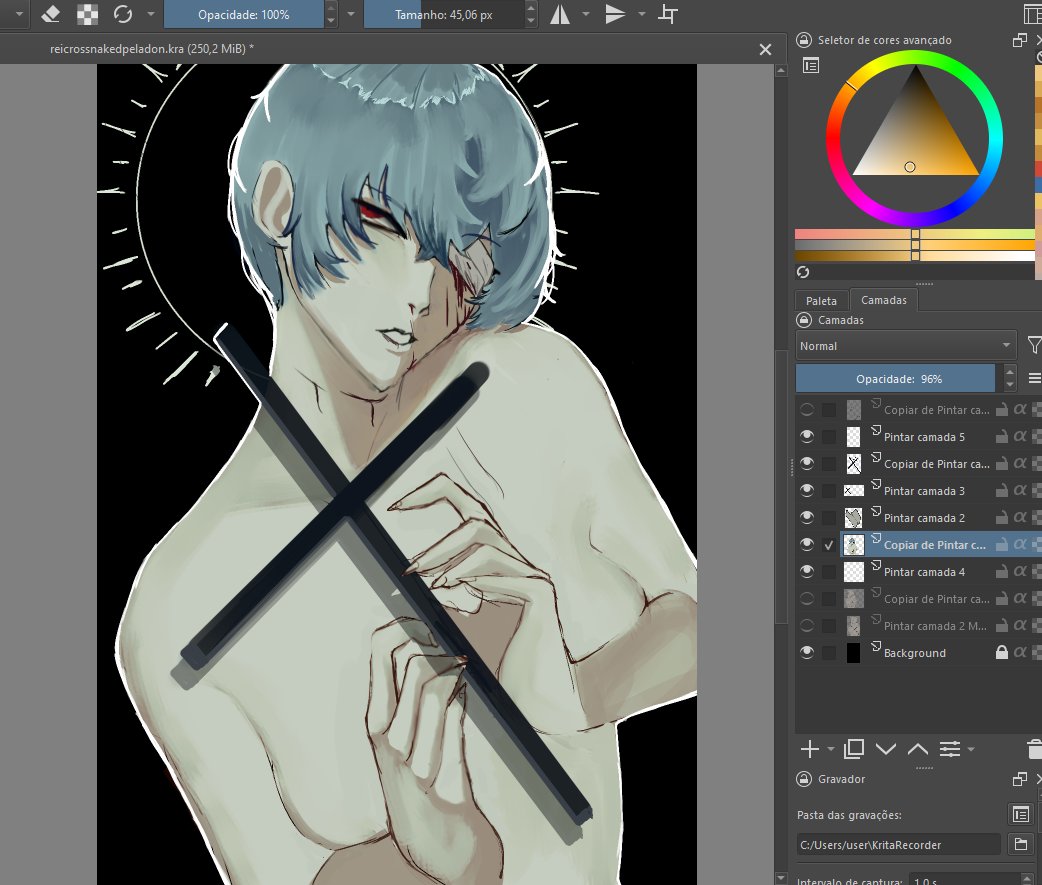Lock the Gravador docker
This screenshot has height=885, width=1042.
(x=804, y=779)
